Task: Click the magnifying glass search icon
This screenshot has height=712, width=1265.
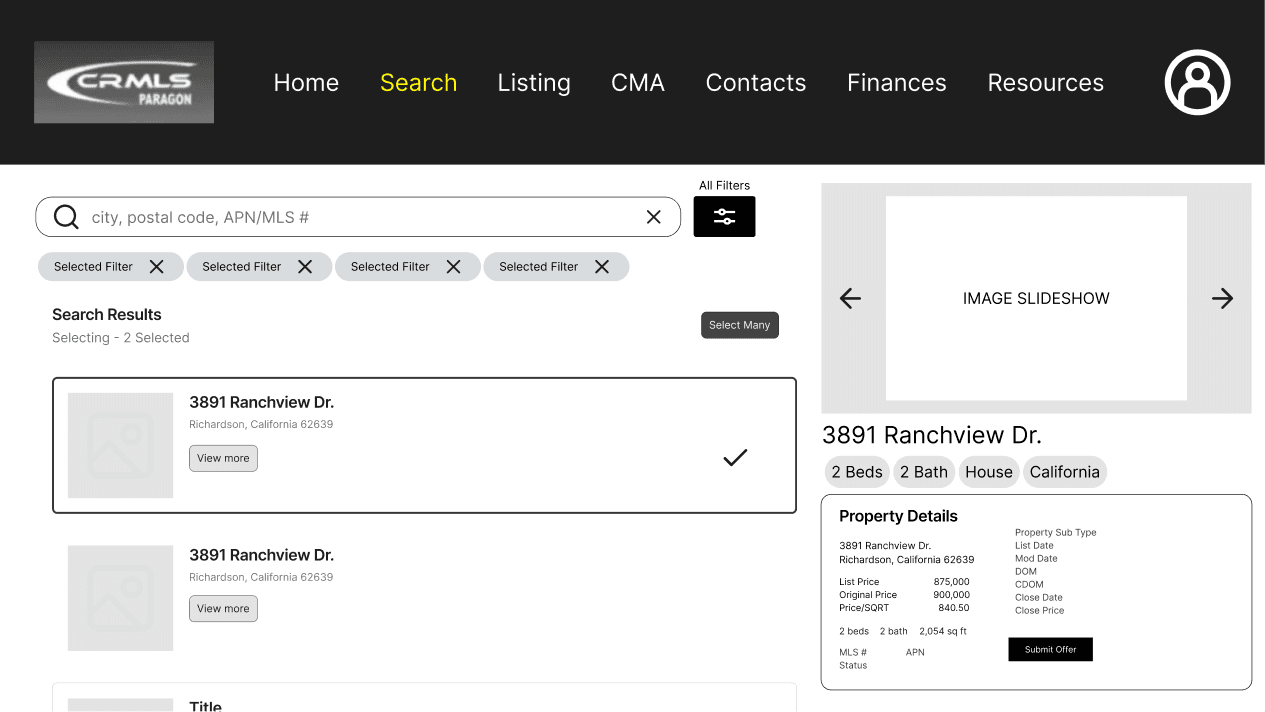Action: coord(66,217)
